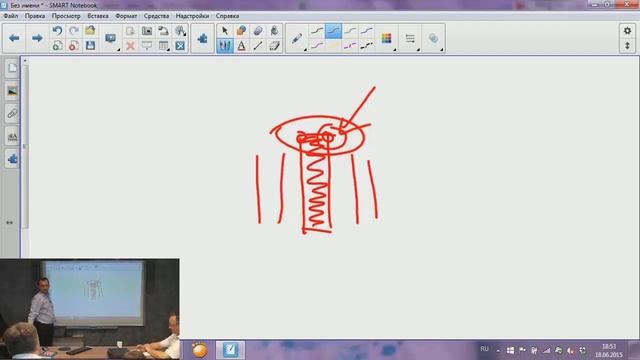The height and width of the screenshot is (360, 640).
Task: Open the Средства menu
Action: tap(156, 16)
